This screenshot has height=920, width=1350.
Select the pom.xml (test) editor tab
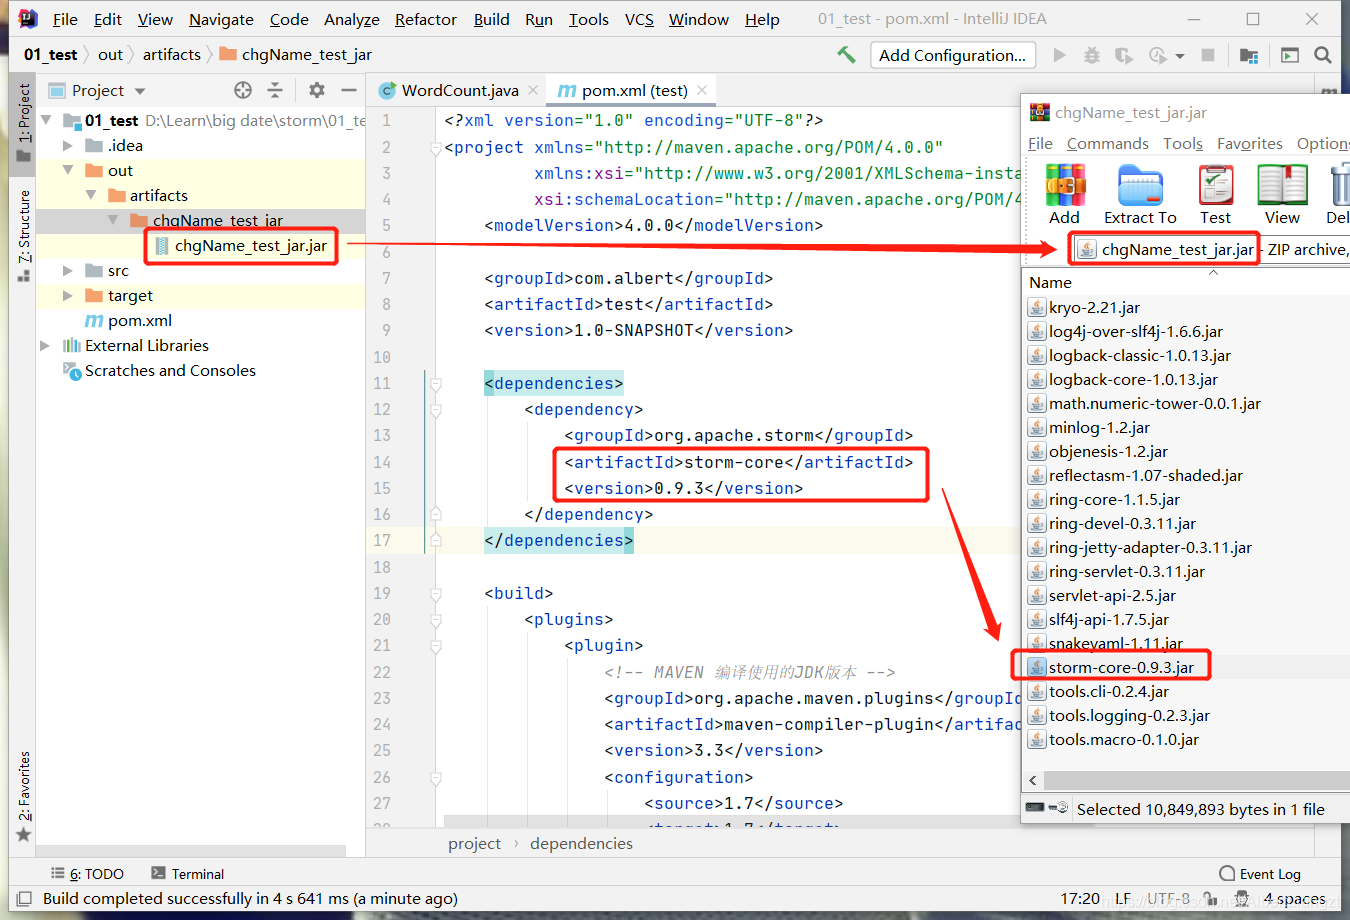click(633, 90)
